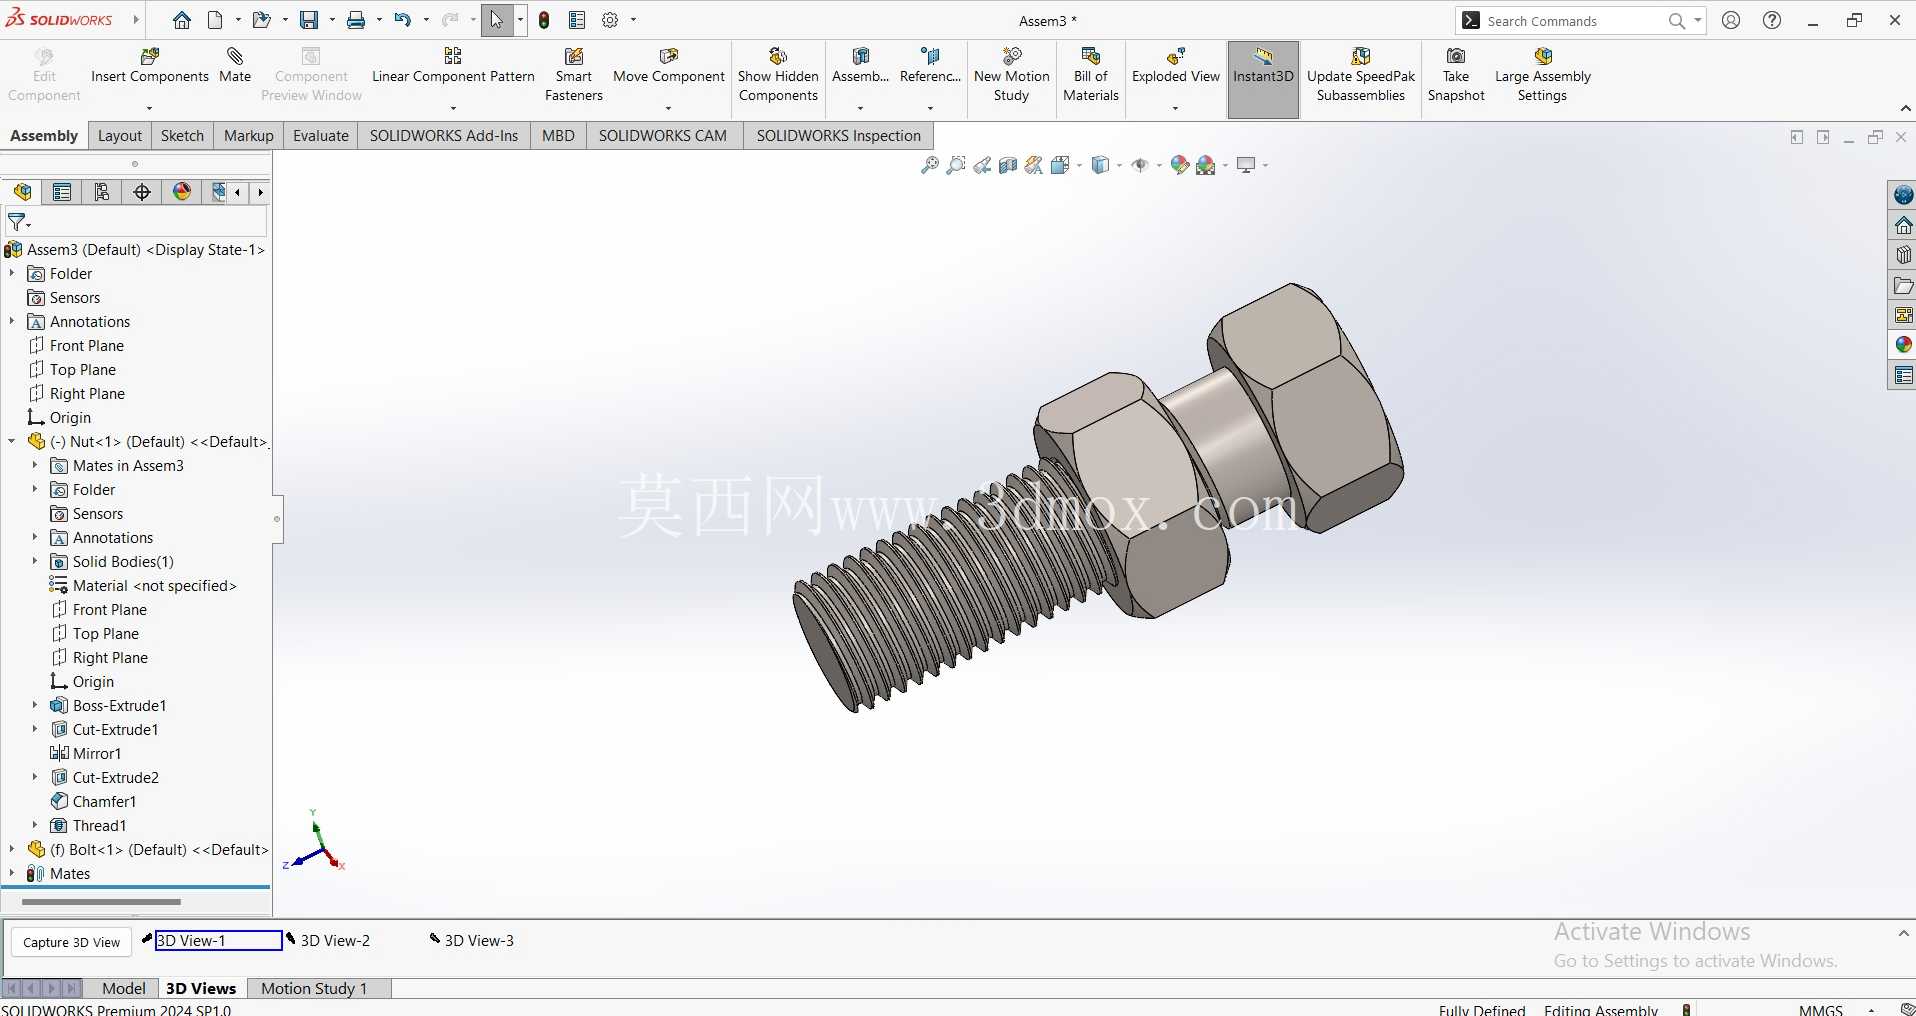Expand the Bolt<1> component node
The image size is (1916, 1016).
click(12, 850)
